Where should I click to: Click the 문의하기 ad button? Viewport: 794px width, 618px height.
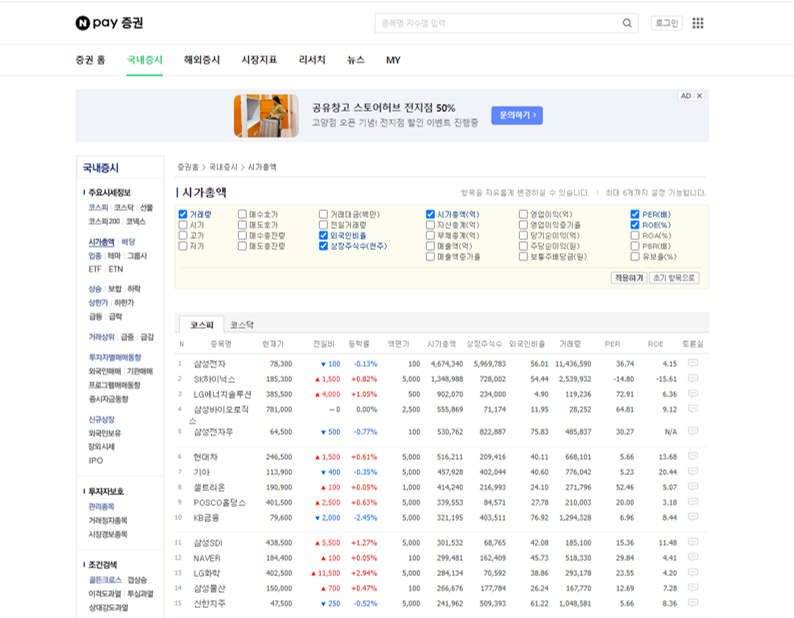(x=517, y=115)
